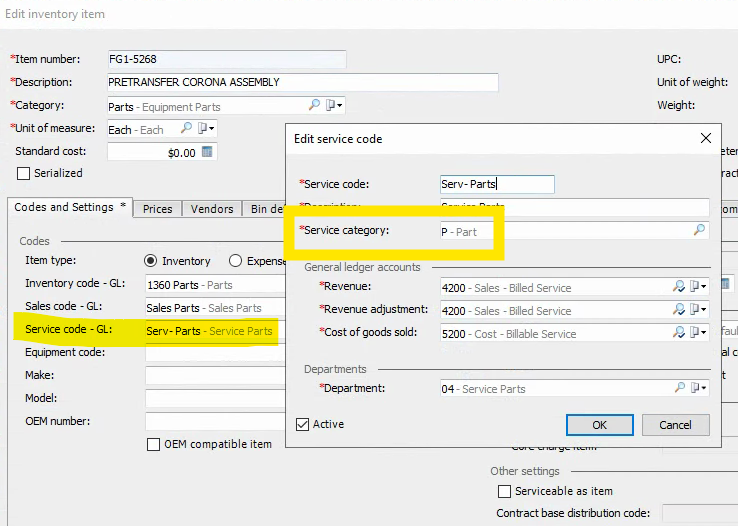Image resolution: width=738 pixels, height=526 pixels.
Task: Select the Codes and Settings tab
Action: (x=70, y=207)
